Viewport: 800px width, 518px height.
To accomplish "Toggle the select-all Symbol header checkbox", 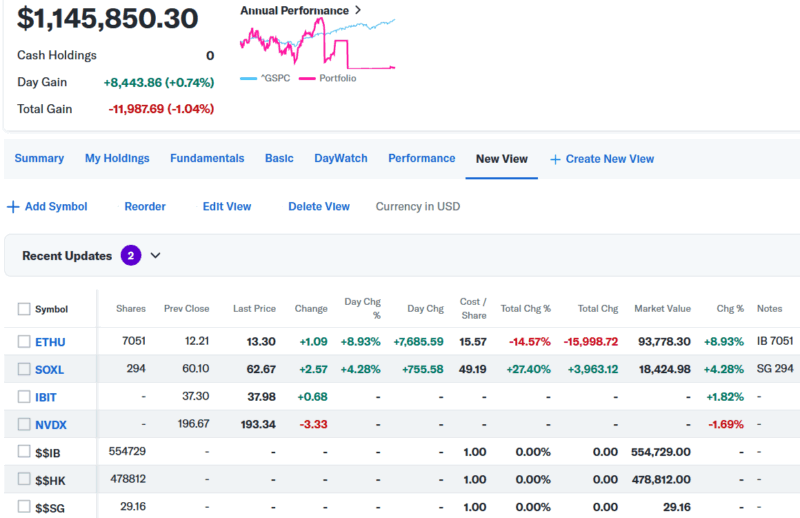I will coord(24,309).
